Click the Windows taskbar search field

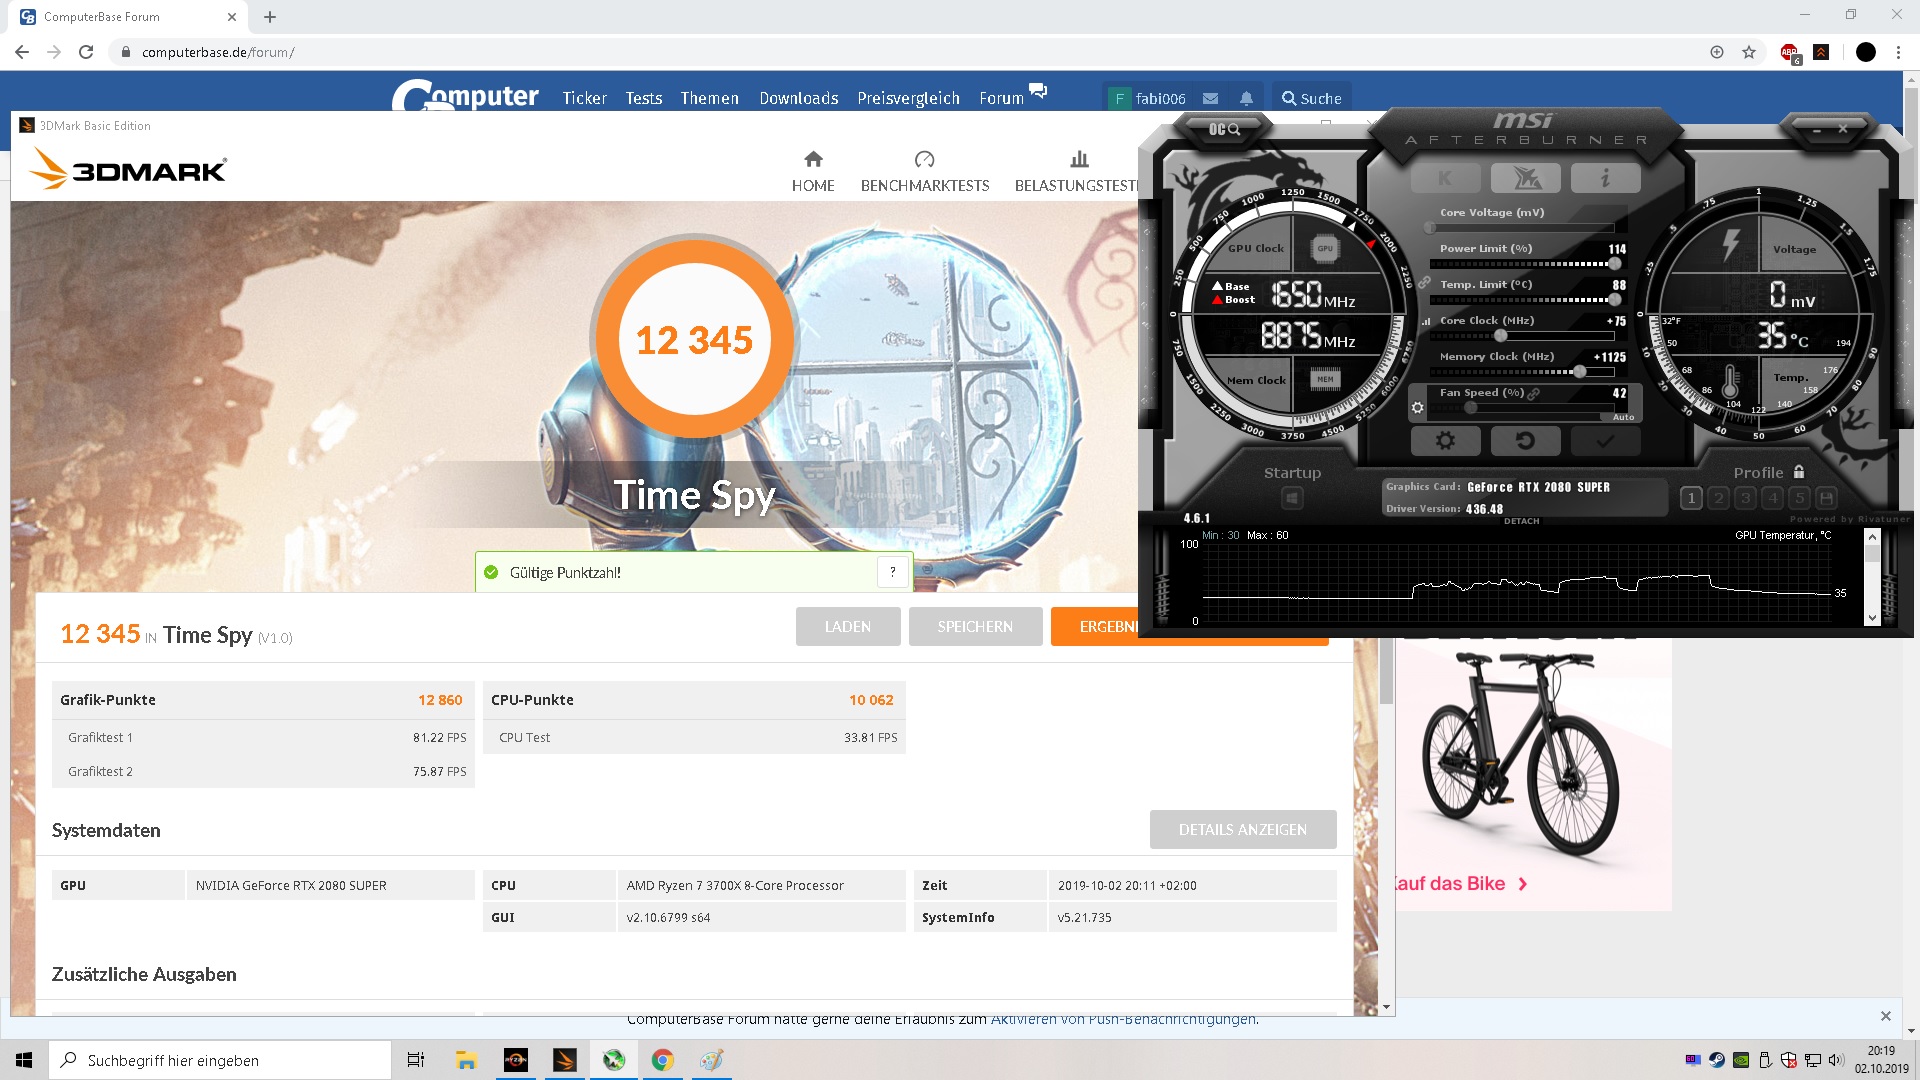[220, 1060]
